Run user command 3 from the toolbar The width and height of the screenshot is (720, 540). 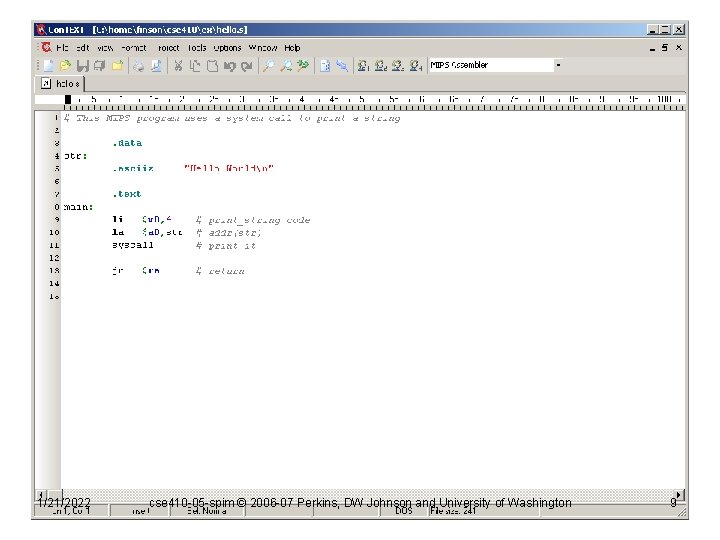pos(398,66)
